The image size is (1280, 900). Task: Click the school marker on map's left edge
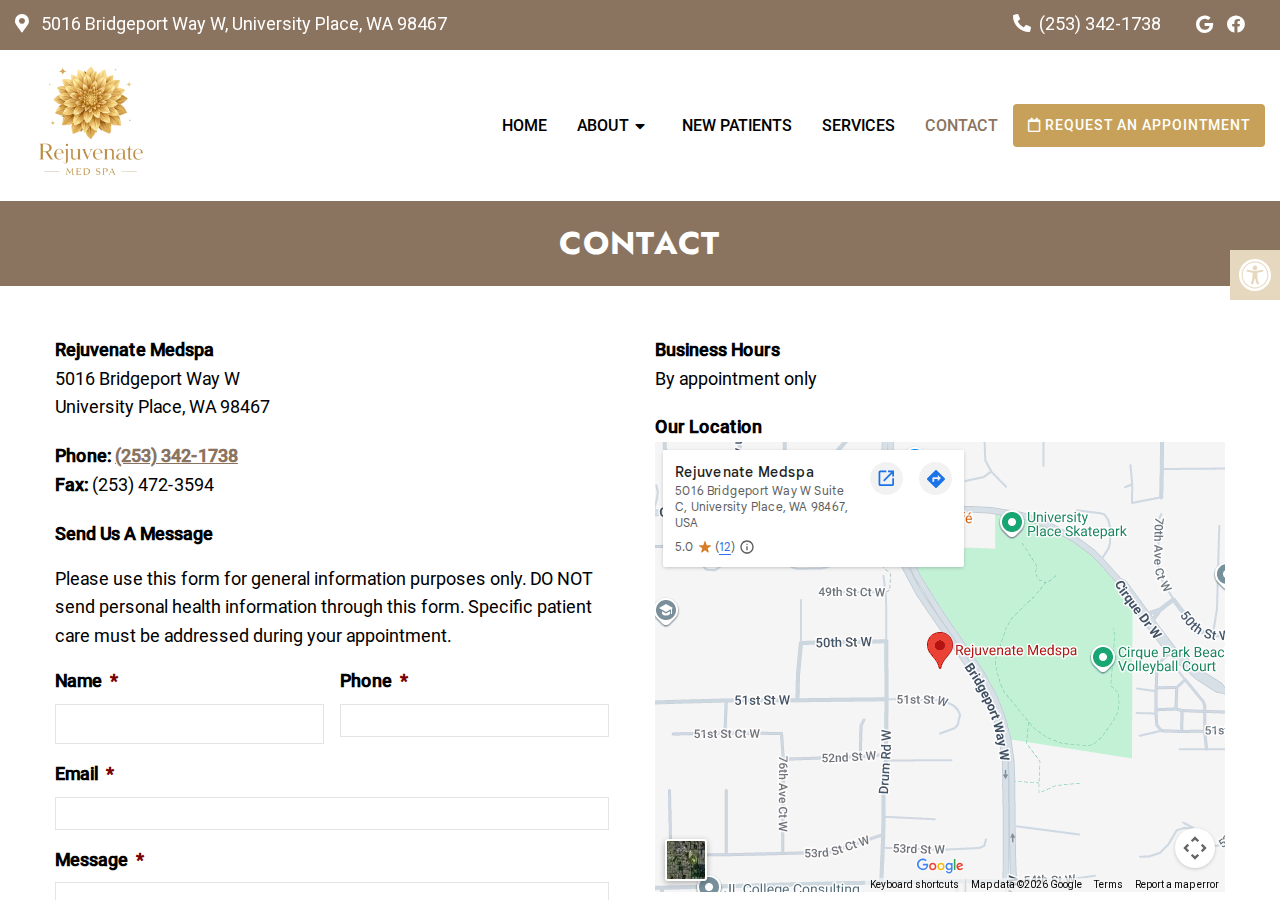(666, 611)
